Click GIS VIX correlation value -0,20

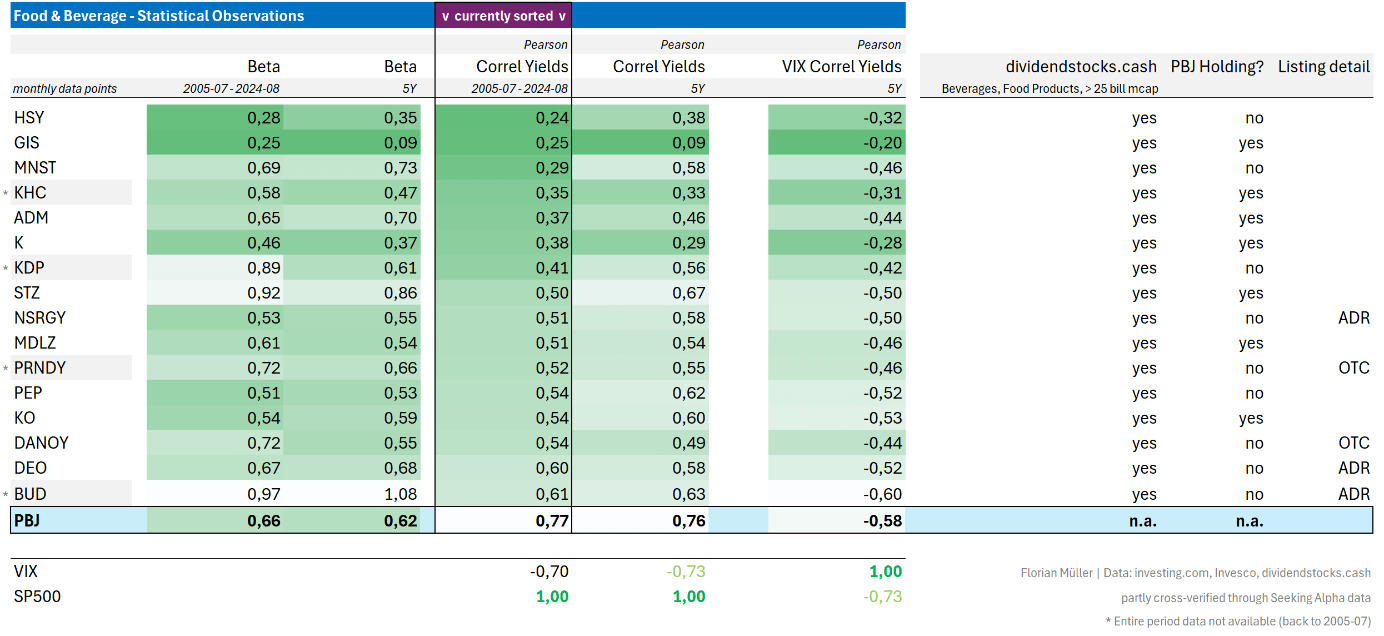(x=882, y=143)
